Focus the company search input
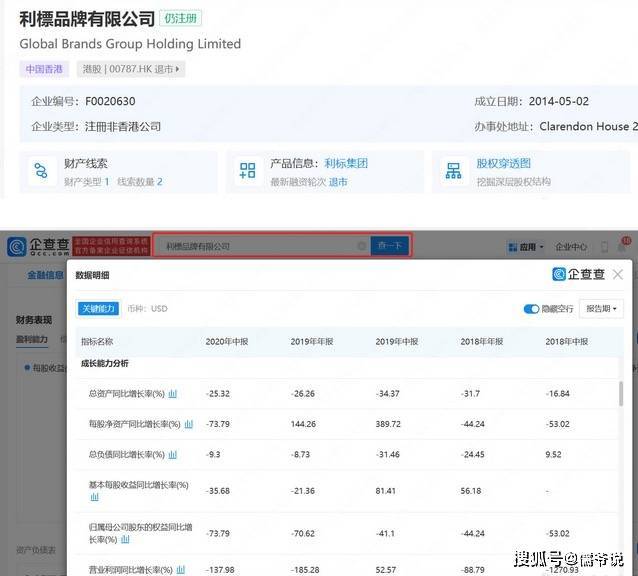 pos(260,246)
